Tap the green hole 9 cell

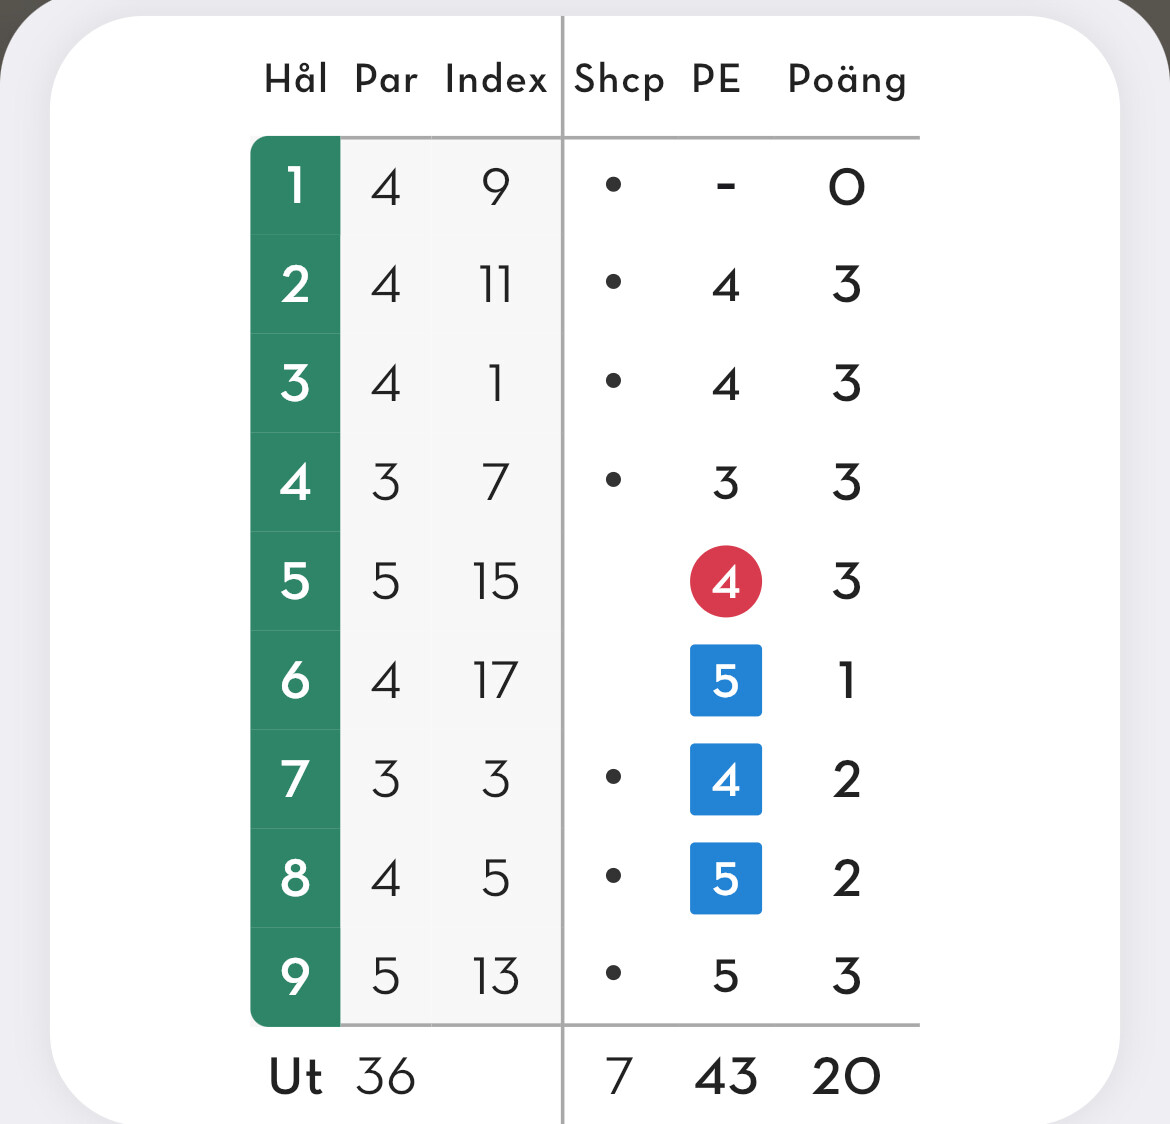[295, 977]
